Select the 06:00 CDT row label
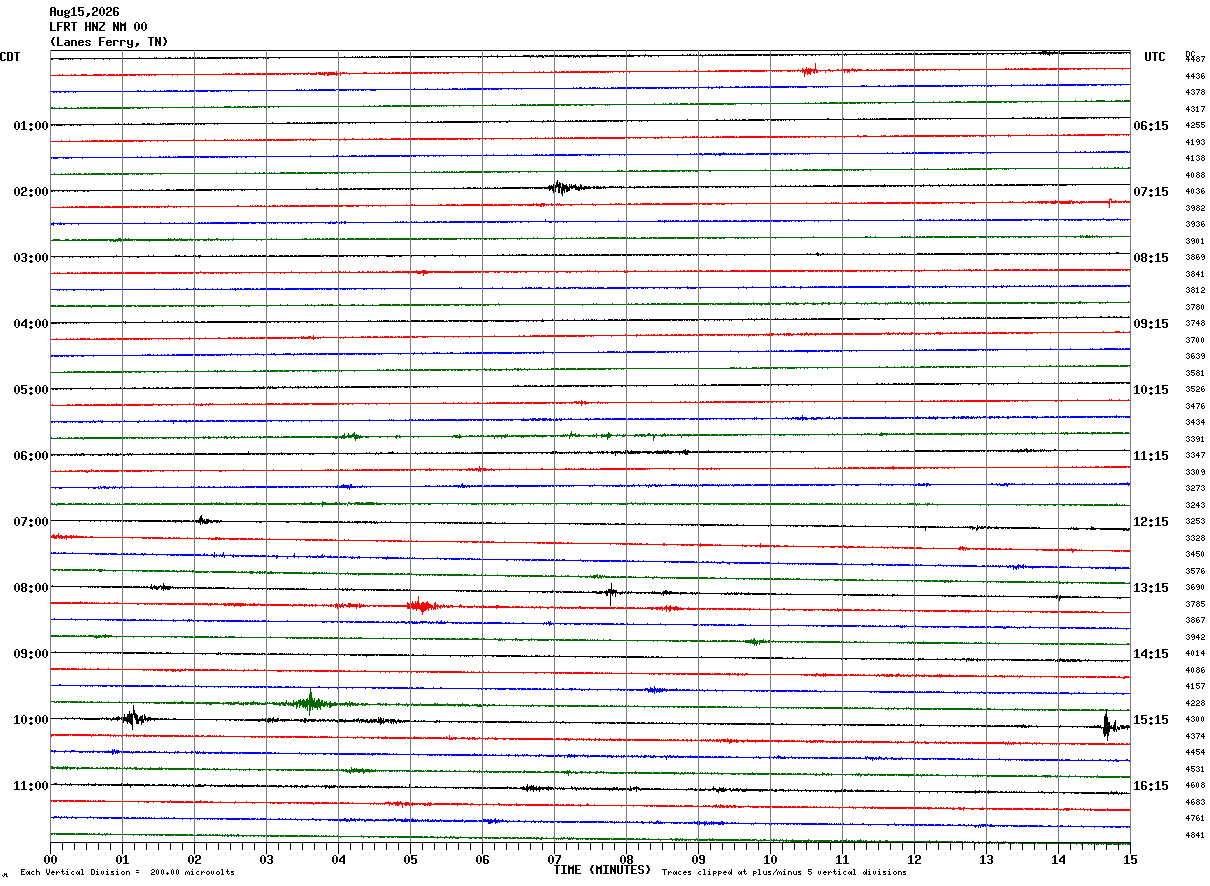 30,456
